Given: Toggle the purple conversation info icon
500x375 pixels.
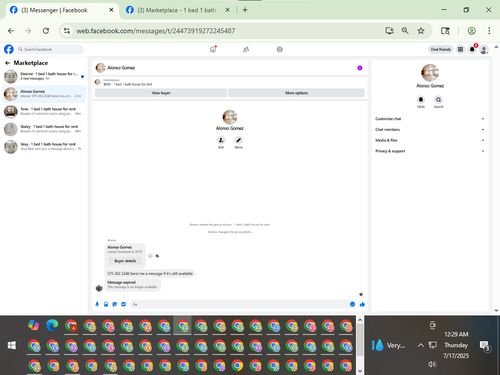Looking at the screenshot, I should [x=360, y=68].
